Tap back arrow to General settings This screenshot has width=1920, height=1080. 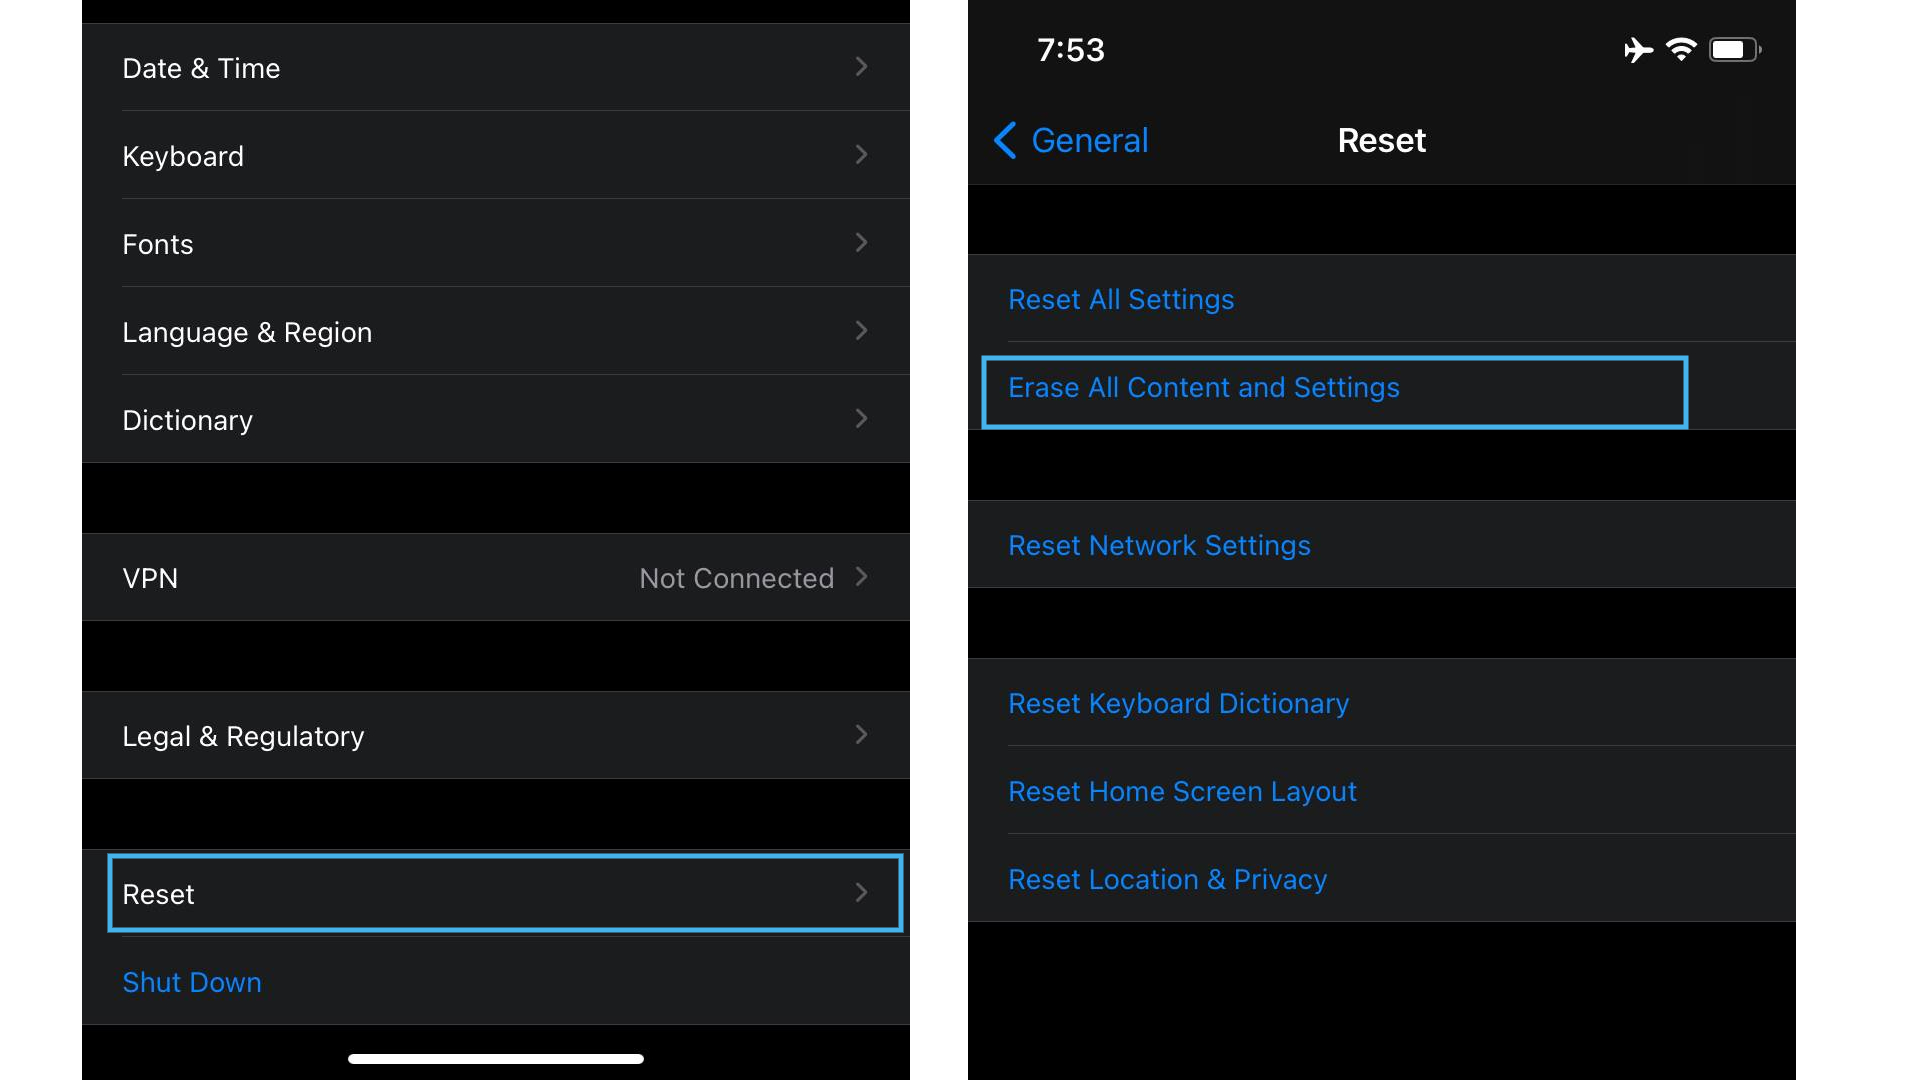[x=1007, y=140]
